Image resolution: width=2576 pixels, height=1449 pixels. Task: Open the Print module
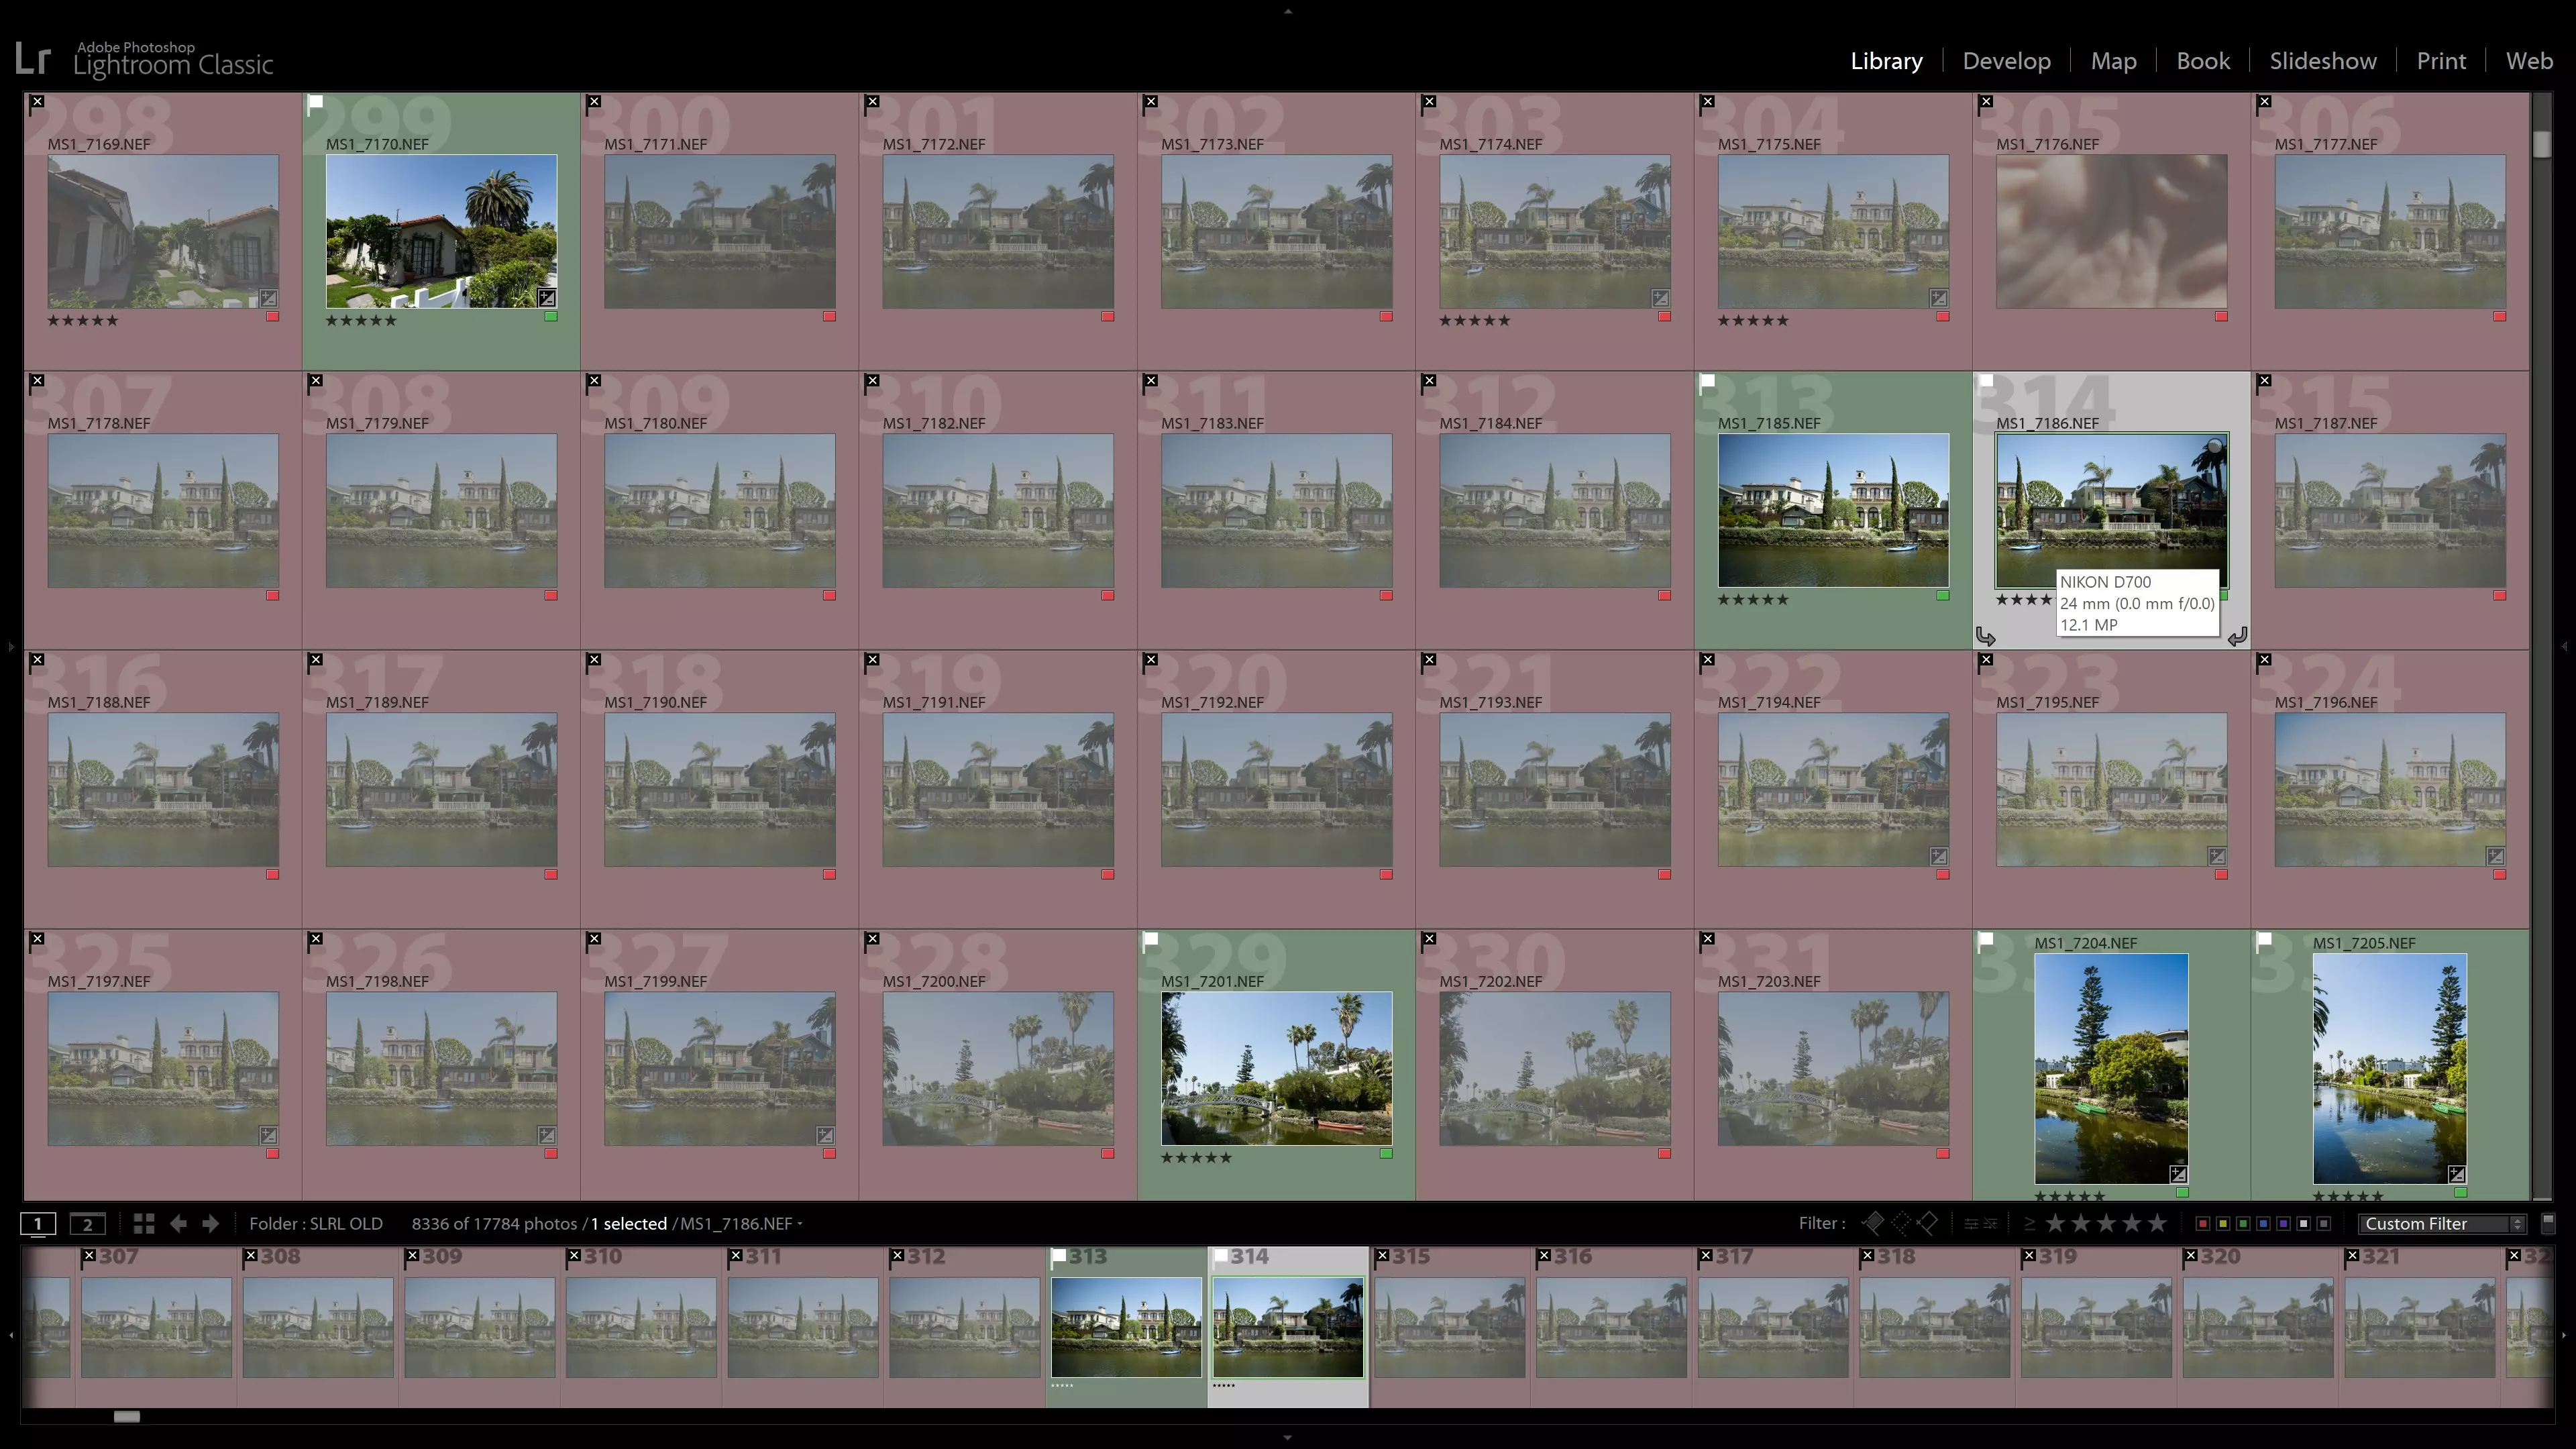click(x=2441, y=61)
